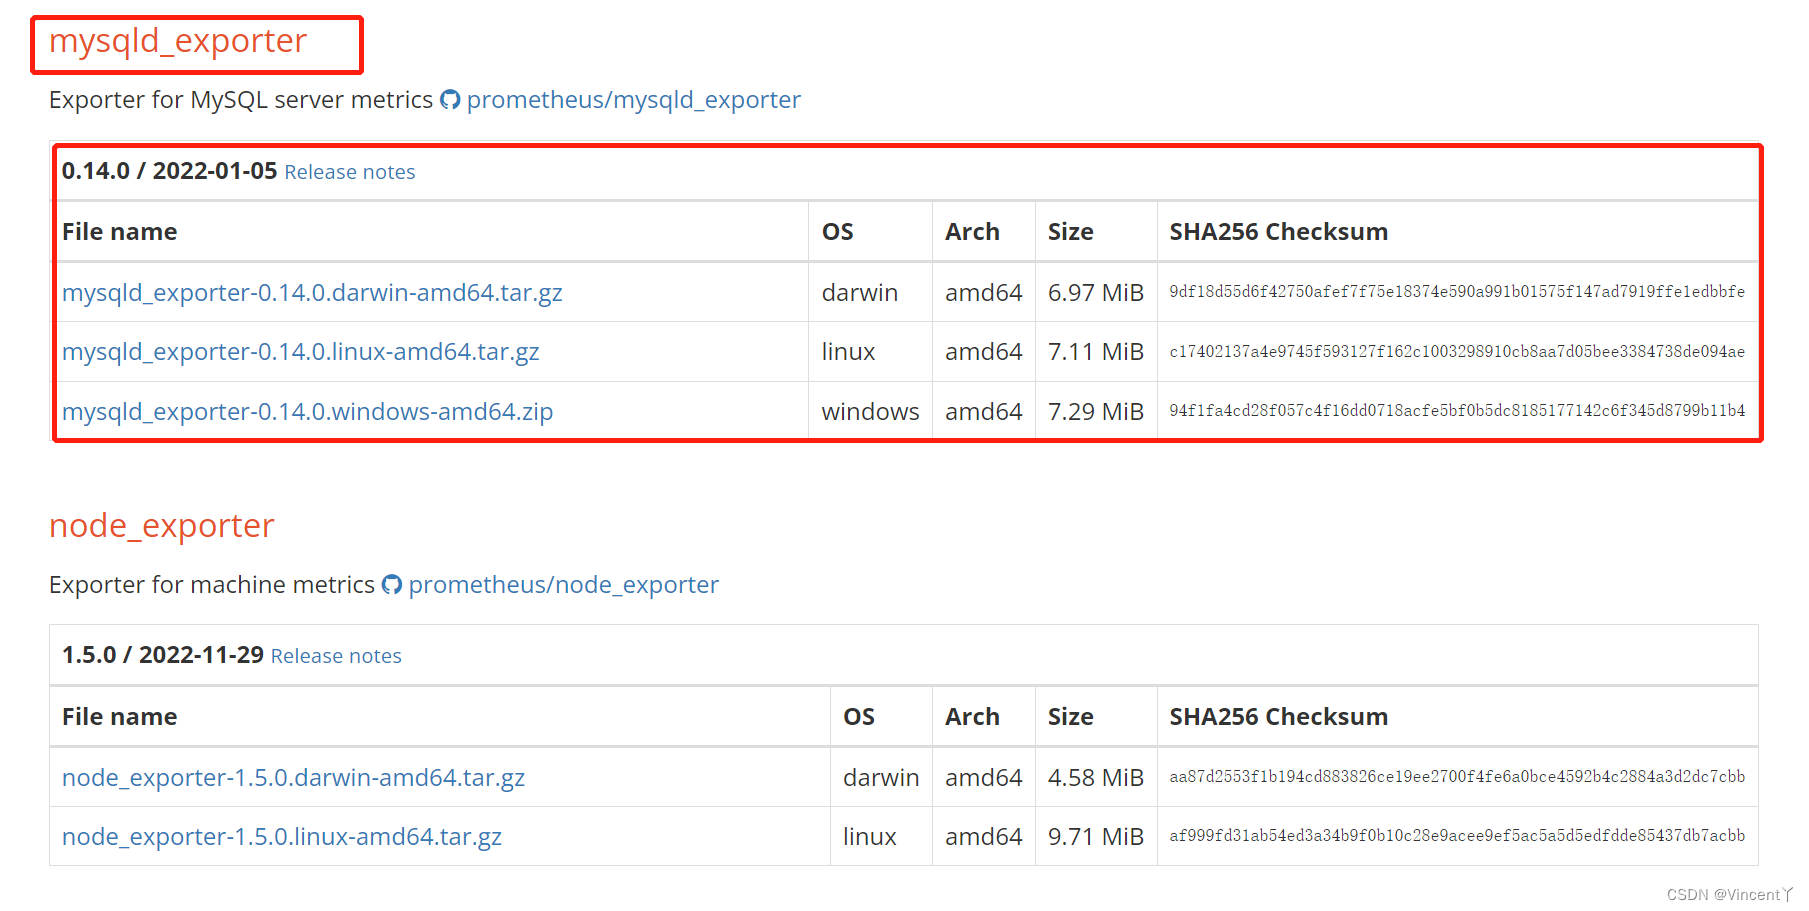
Task: Select the 0.14.0 / 2022-01-05 version text
Action: pyautogui.click(x=169, y=171)
